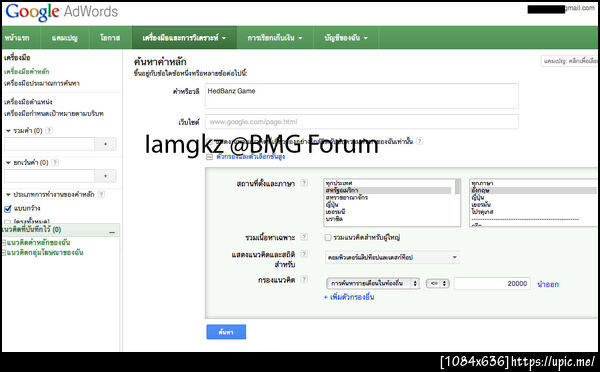Expand แนวคิดกลุ่มโฆษณาของฉัน tree item

click(x=3, y=253)
